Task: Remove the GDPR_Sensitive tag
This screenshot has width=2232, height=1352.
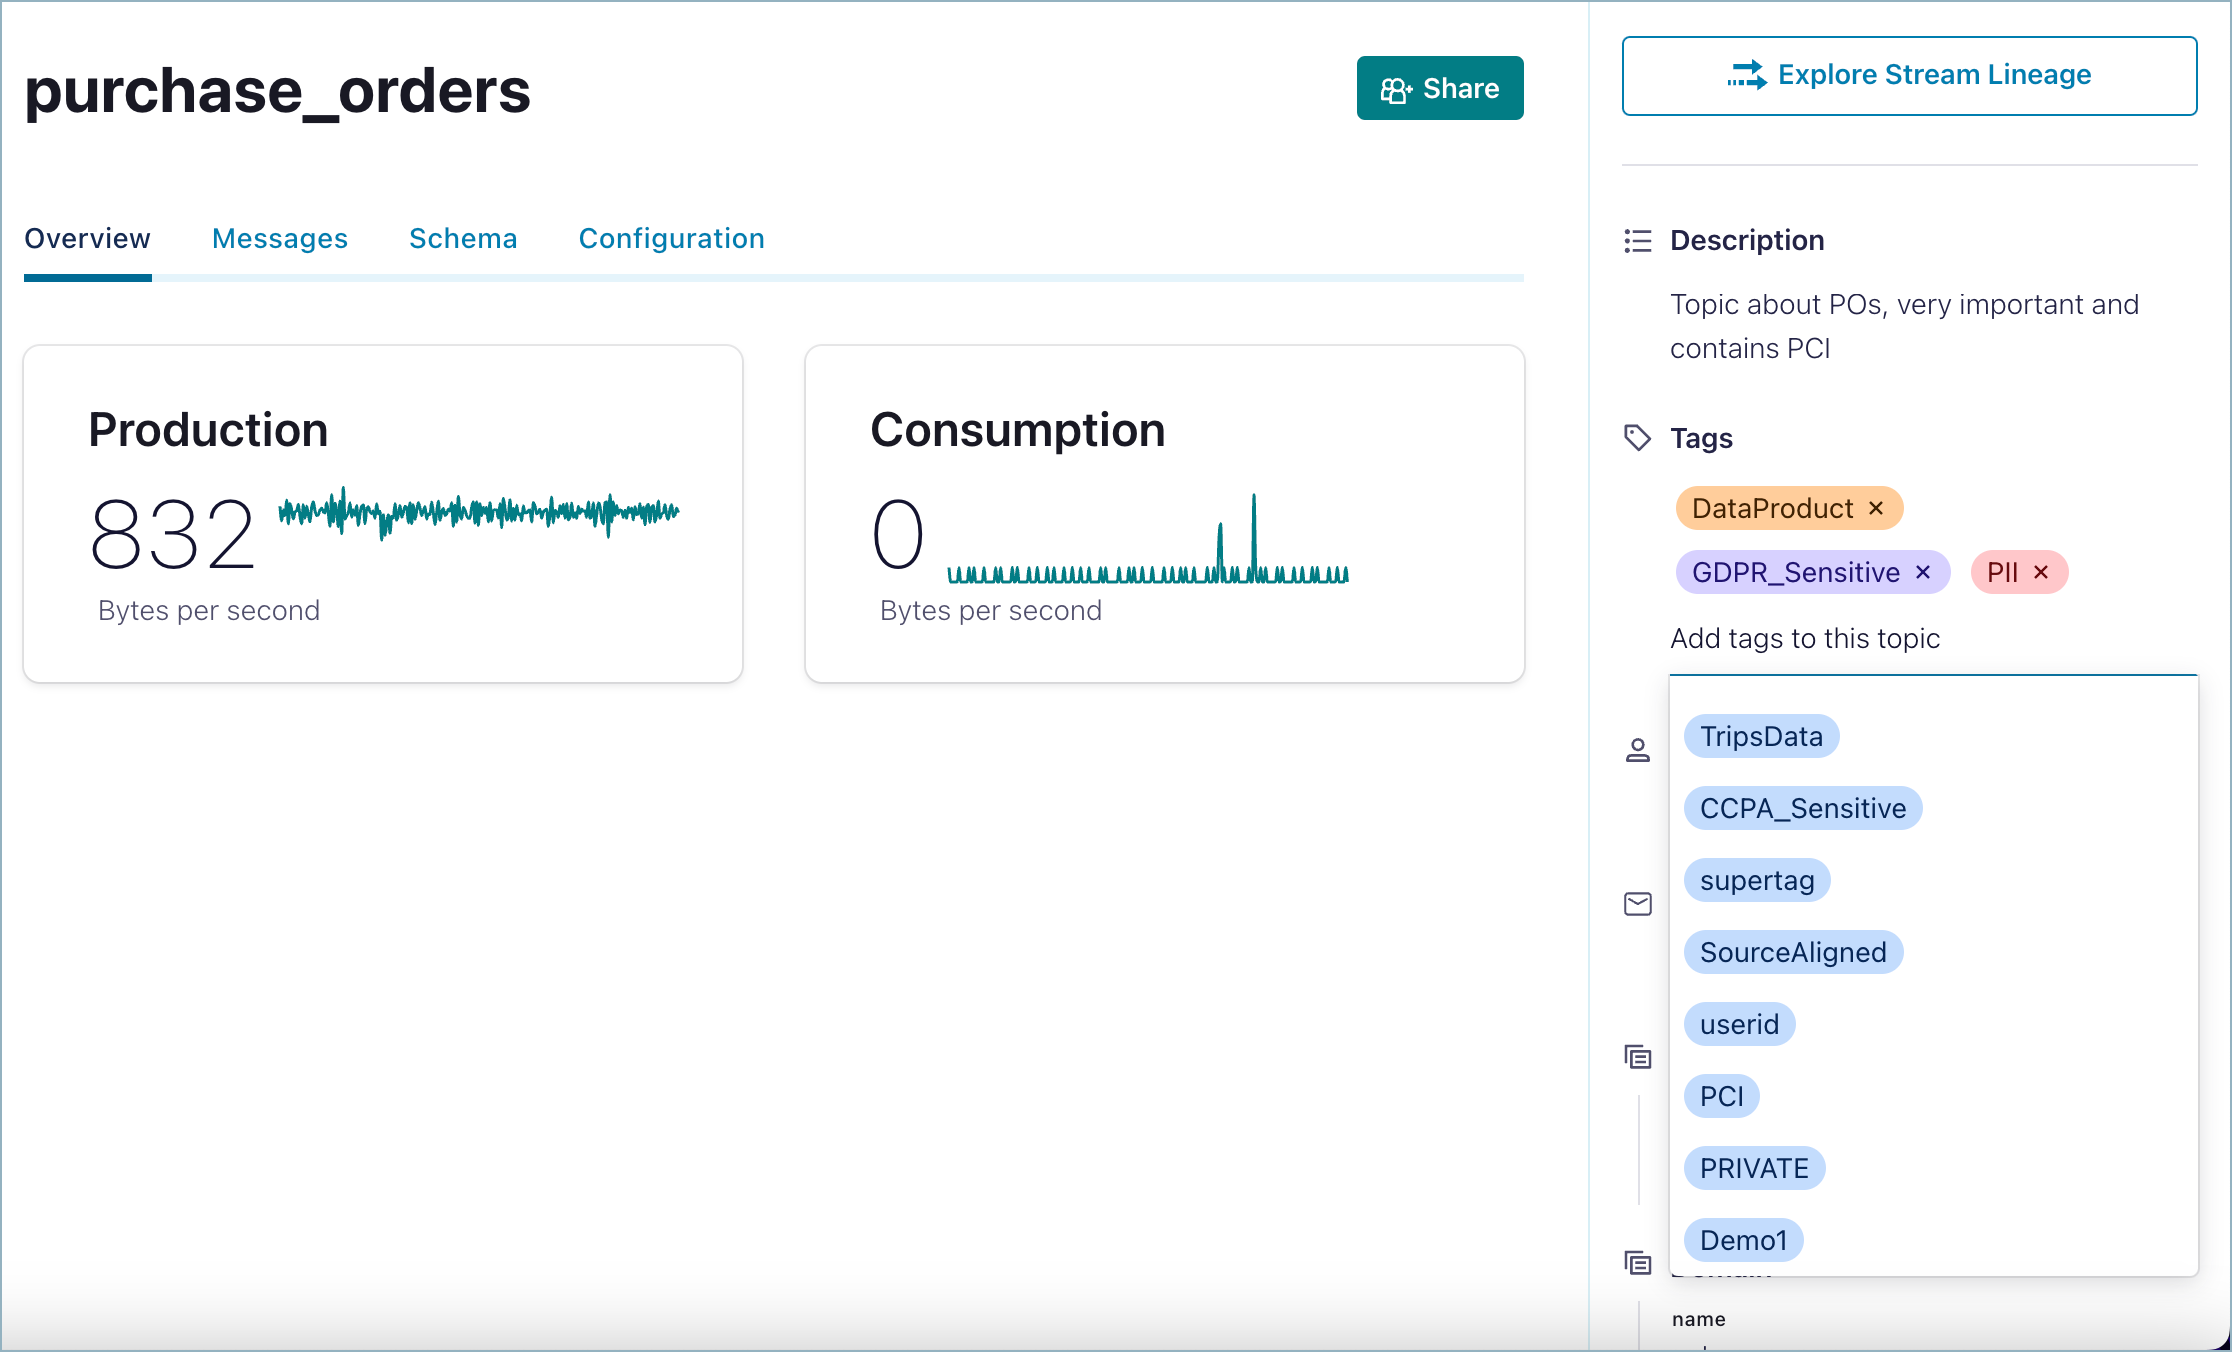Action: (x=1922, y=572)
